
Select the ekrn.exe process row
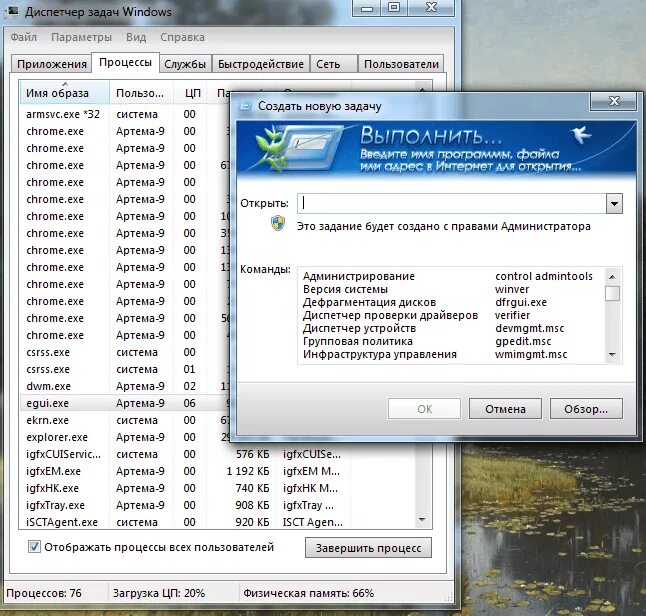point(124,420)
